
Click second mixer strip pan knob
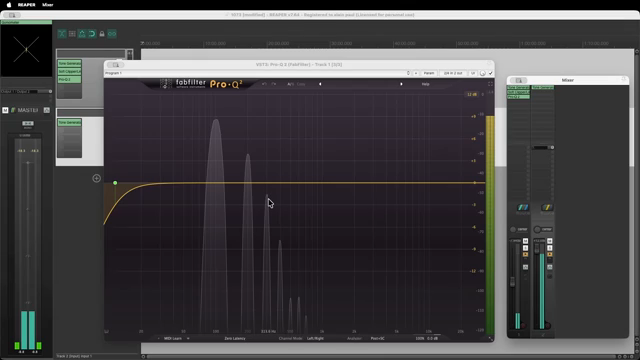537,229
